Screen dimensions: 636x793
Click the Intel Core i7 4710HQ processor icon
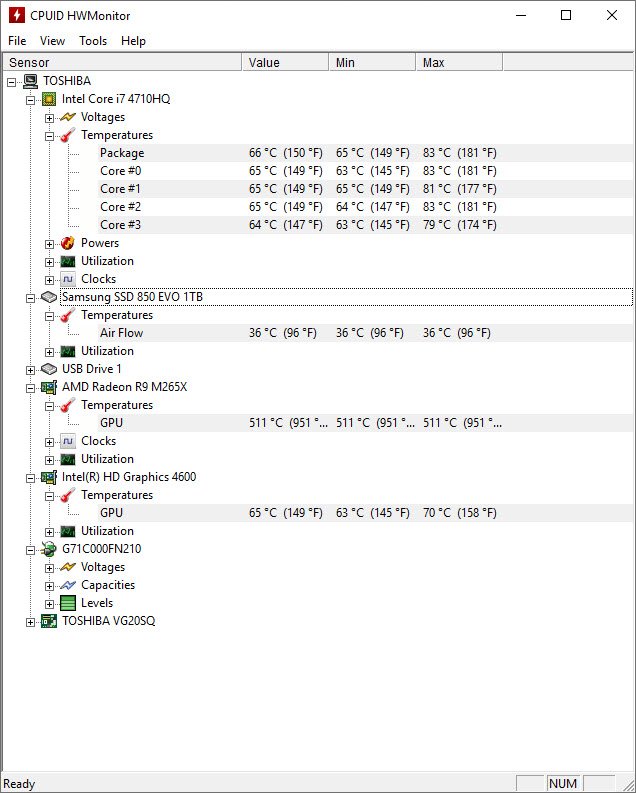pyautogui.click(x=49, y=99)
